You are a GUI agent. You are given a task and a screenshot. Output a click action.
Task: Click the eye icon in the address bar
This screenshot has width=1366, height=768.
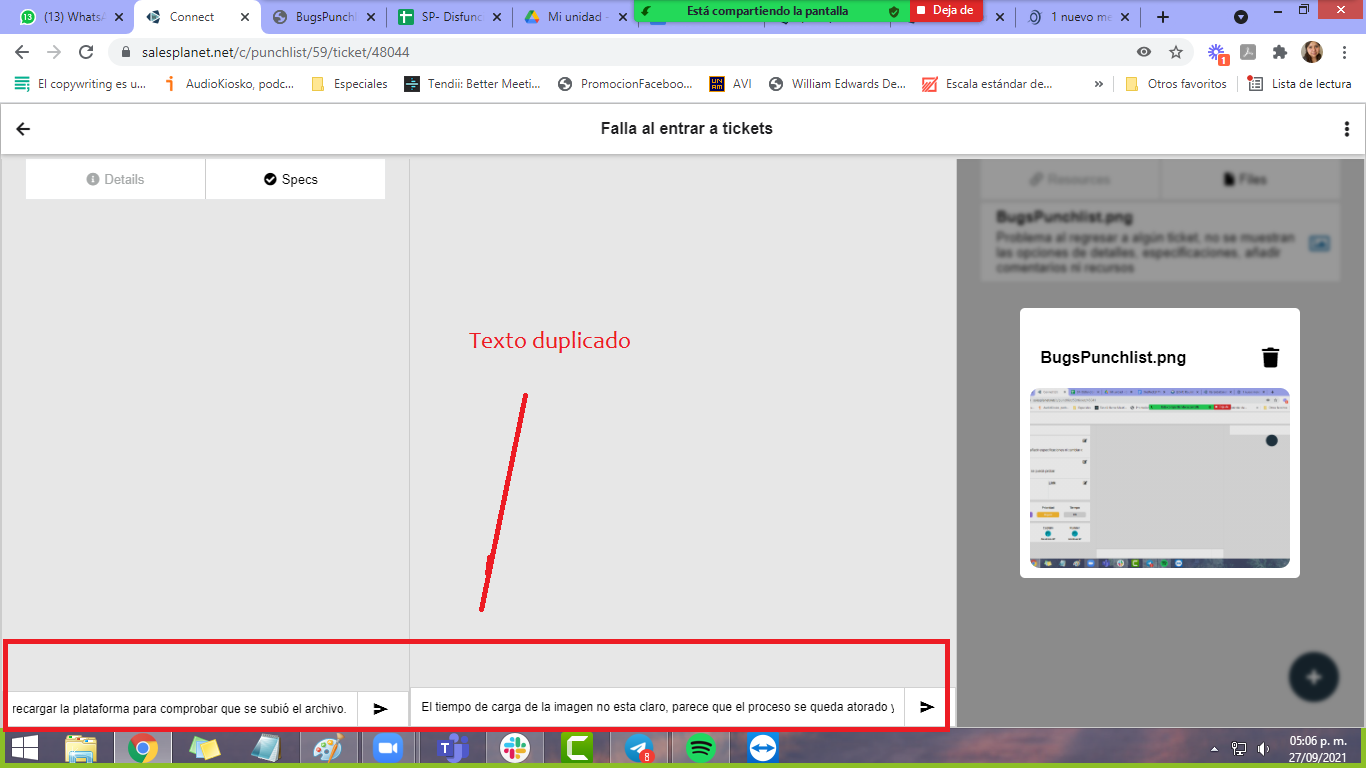1144,52
